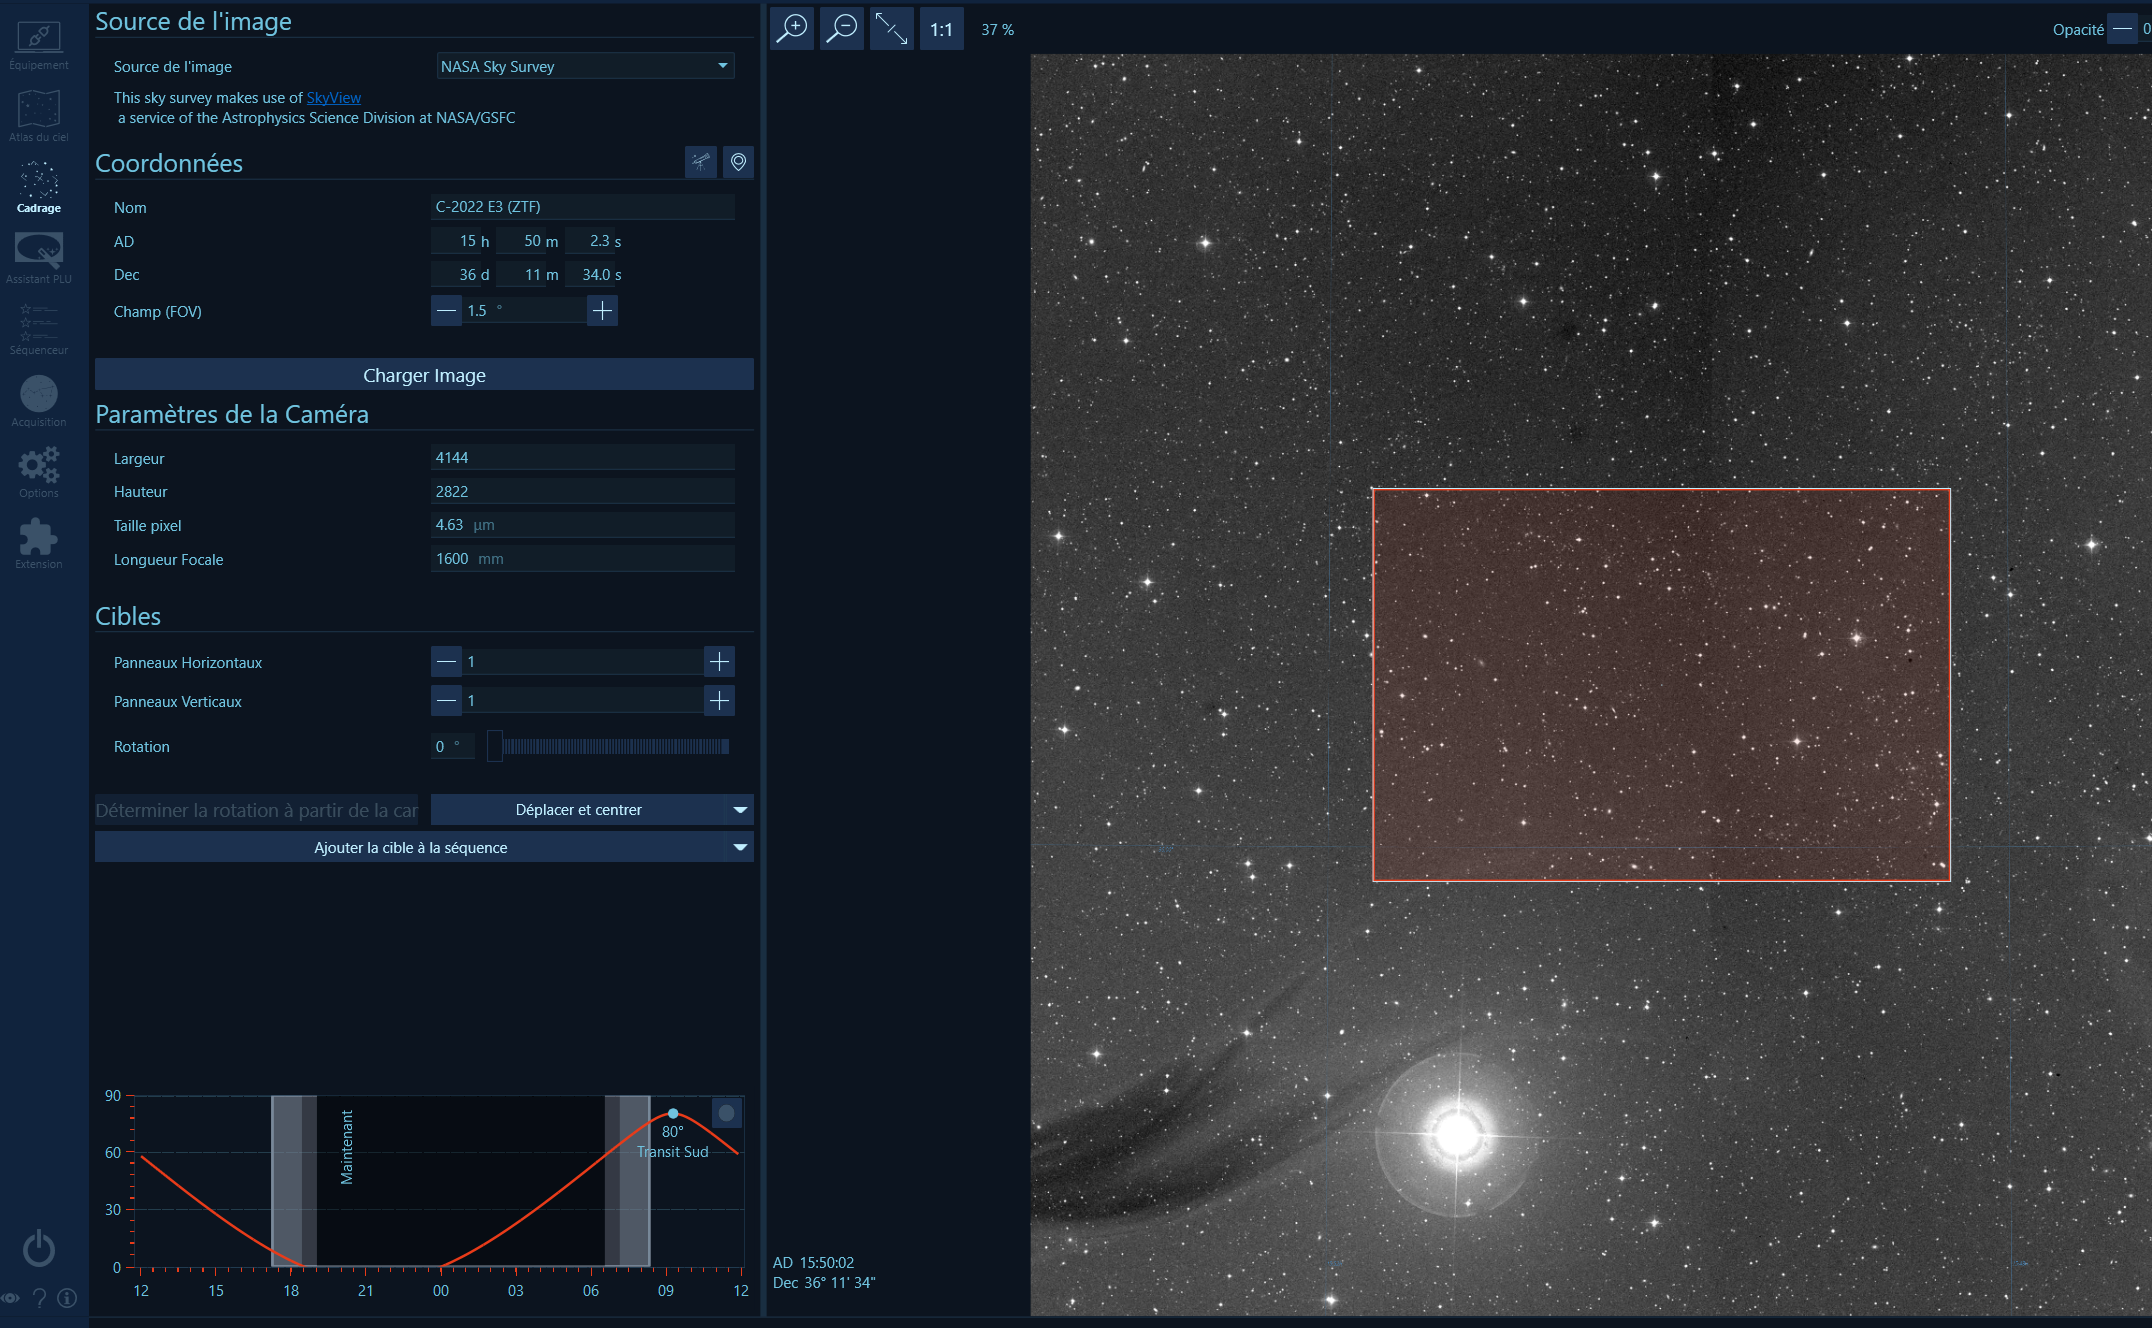The height and width of the screenshot is (1328, 2152).
Task: Toggle the moon icon on altitude chart
Action: coord(727,1113)
